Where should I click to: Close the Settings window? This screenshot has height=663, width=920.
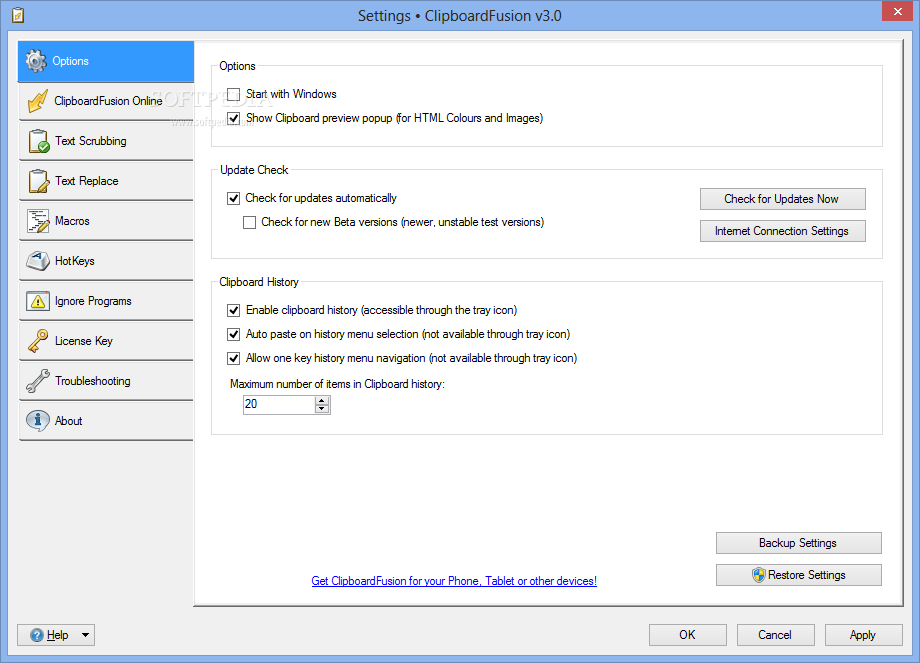(x=898, y=11)
